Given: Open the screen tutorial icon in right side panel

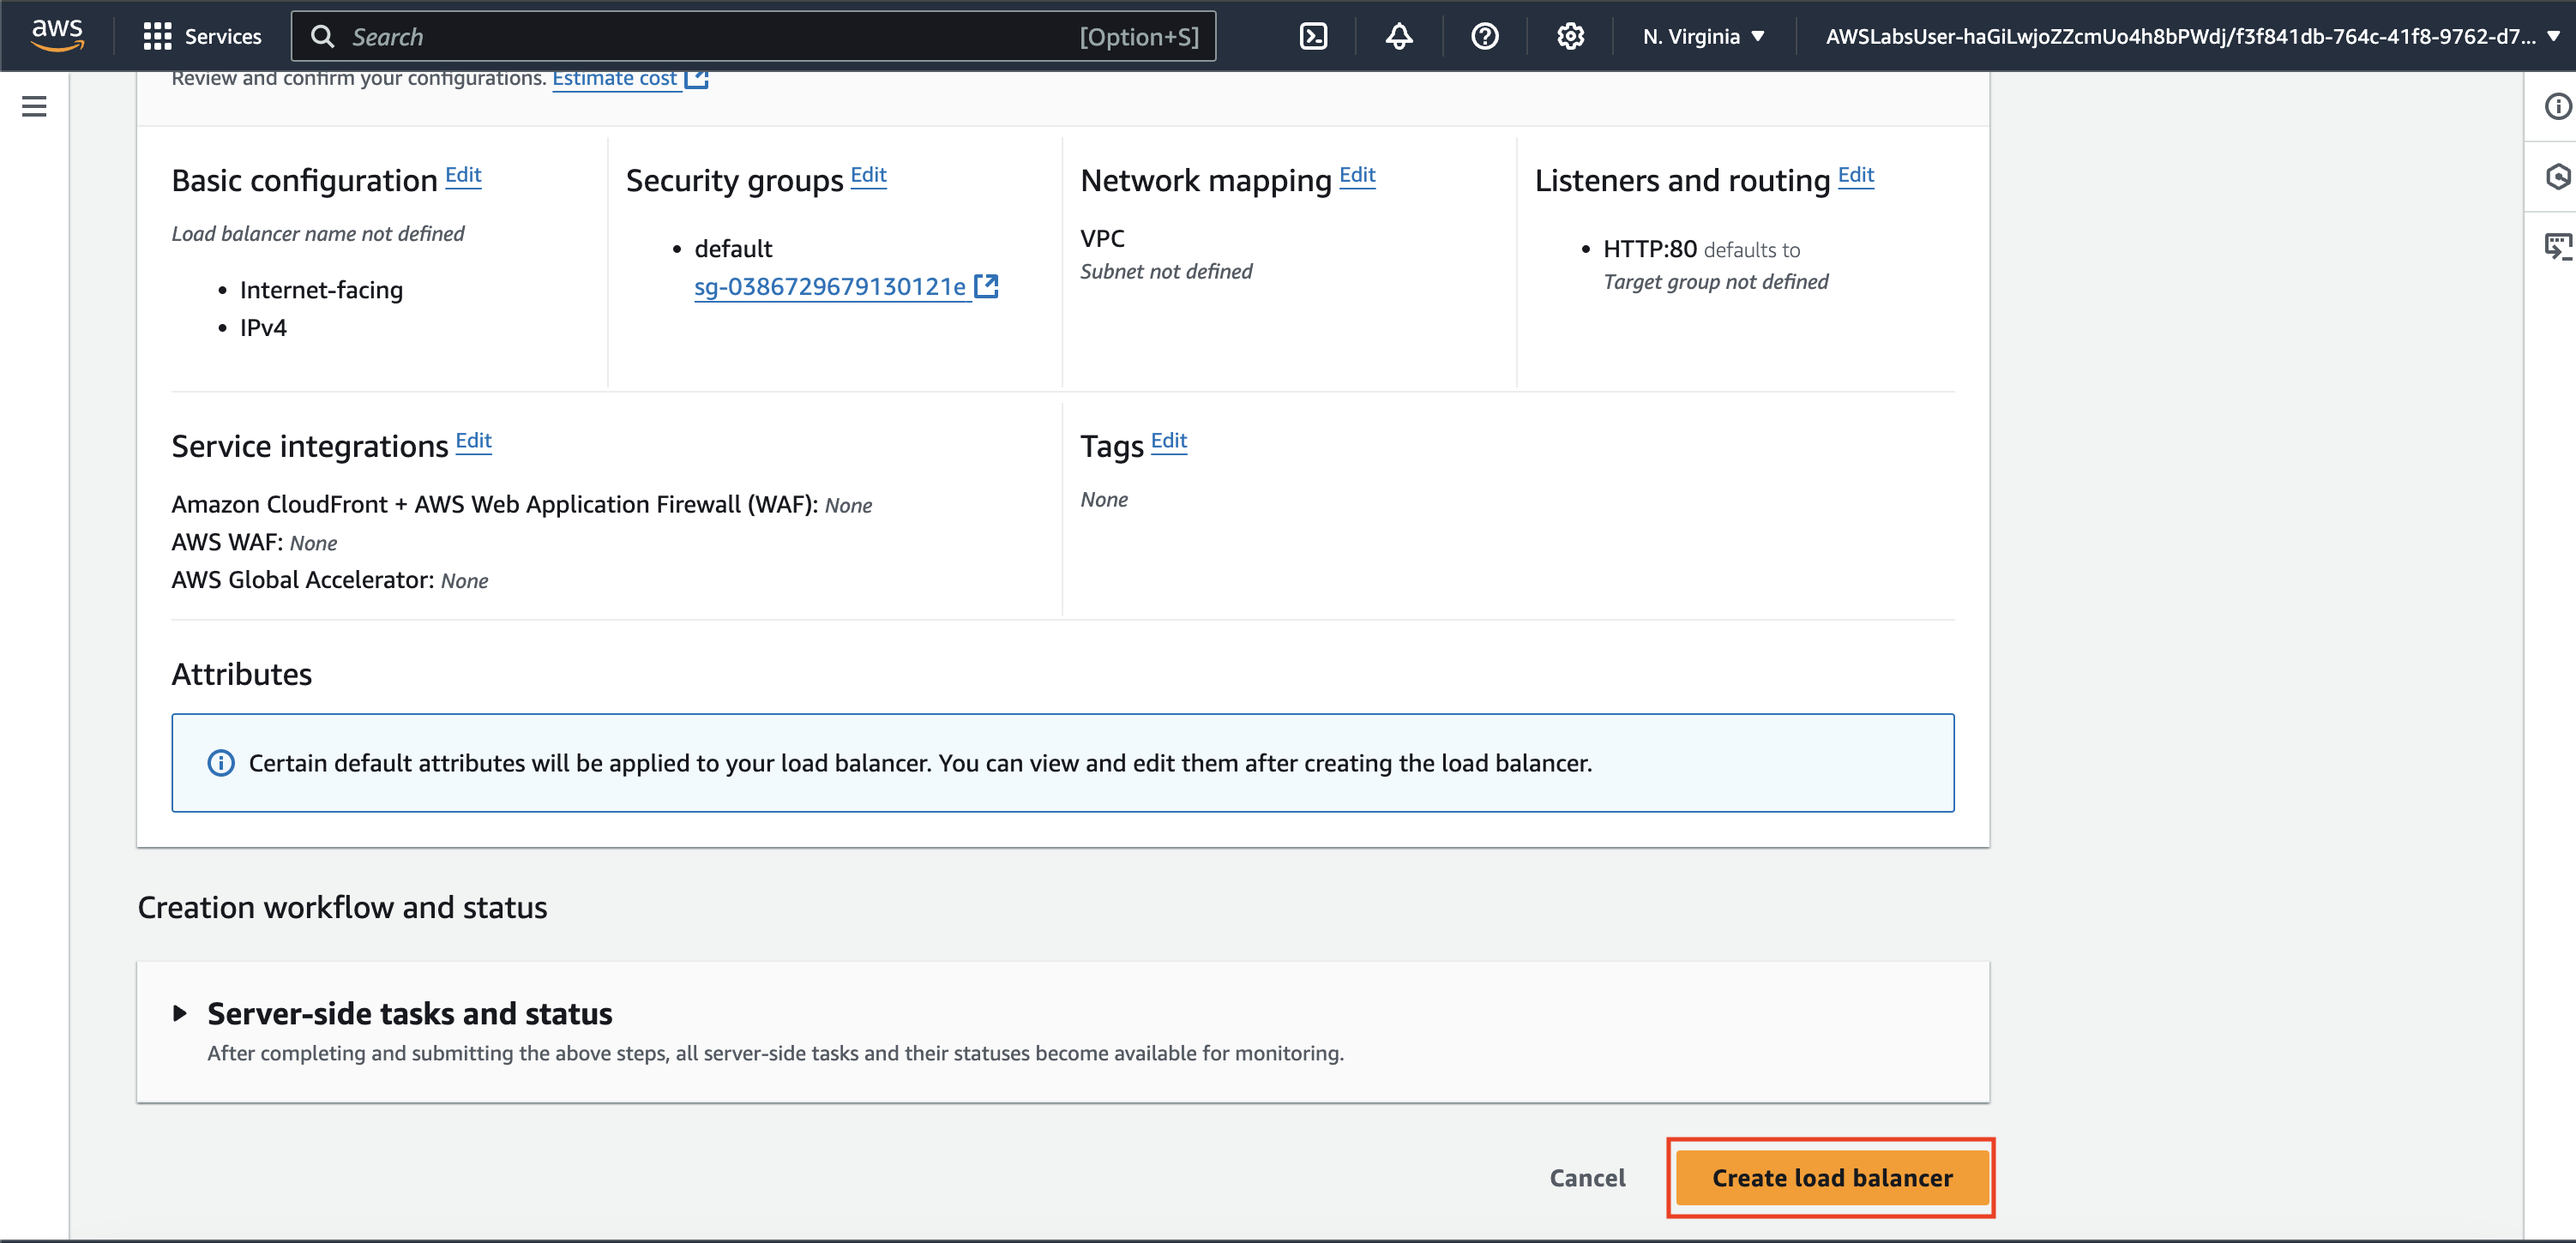Looking at the screenshot, I should 2557,246.
